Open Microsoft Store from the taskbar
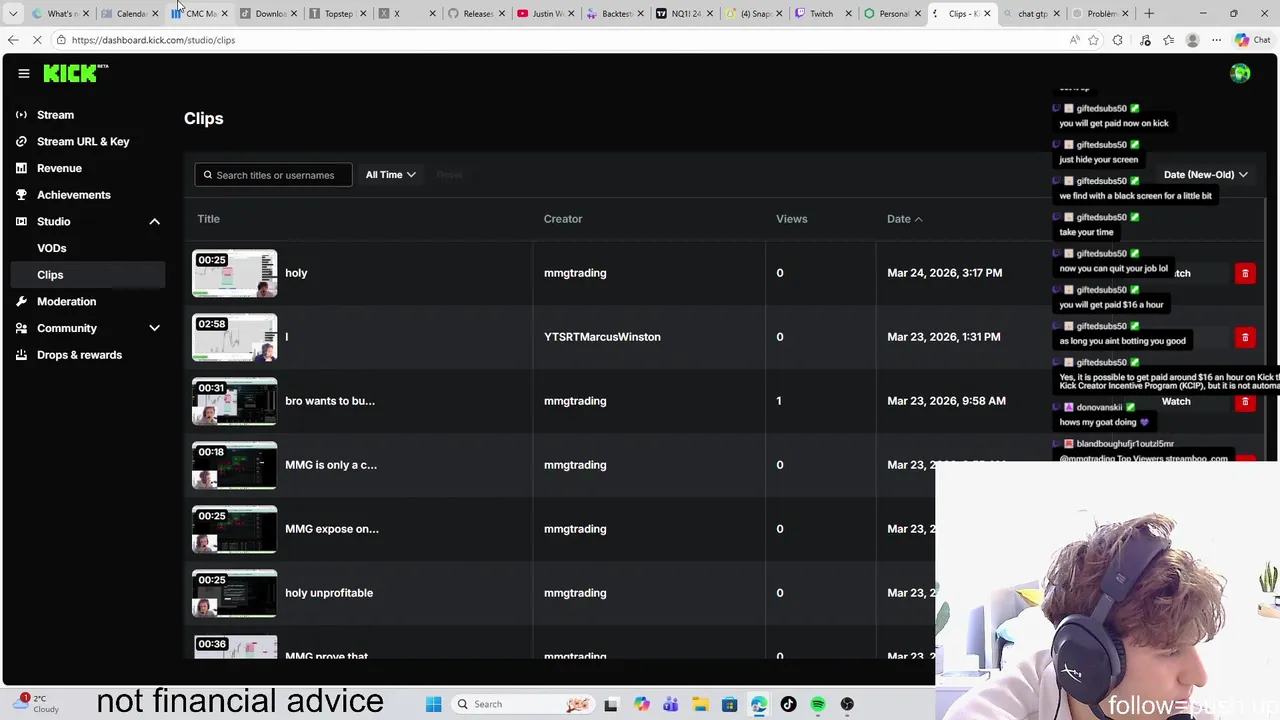The image size is (1280, 720). [x=729, y=704]
